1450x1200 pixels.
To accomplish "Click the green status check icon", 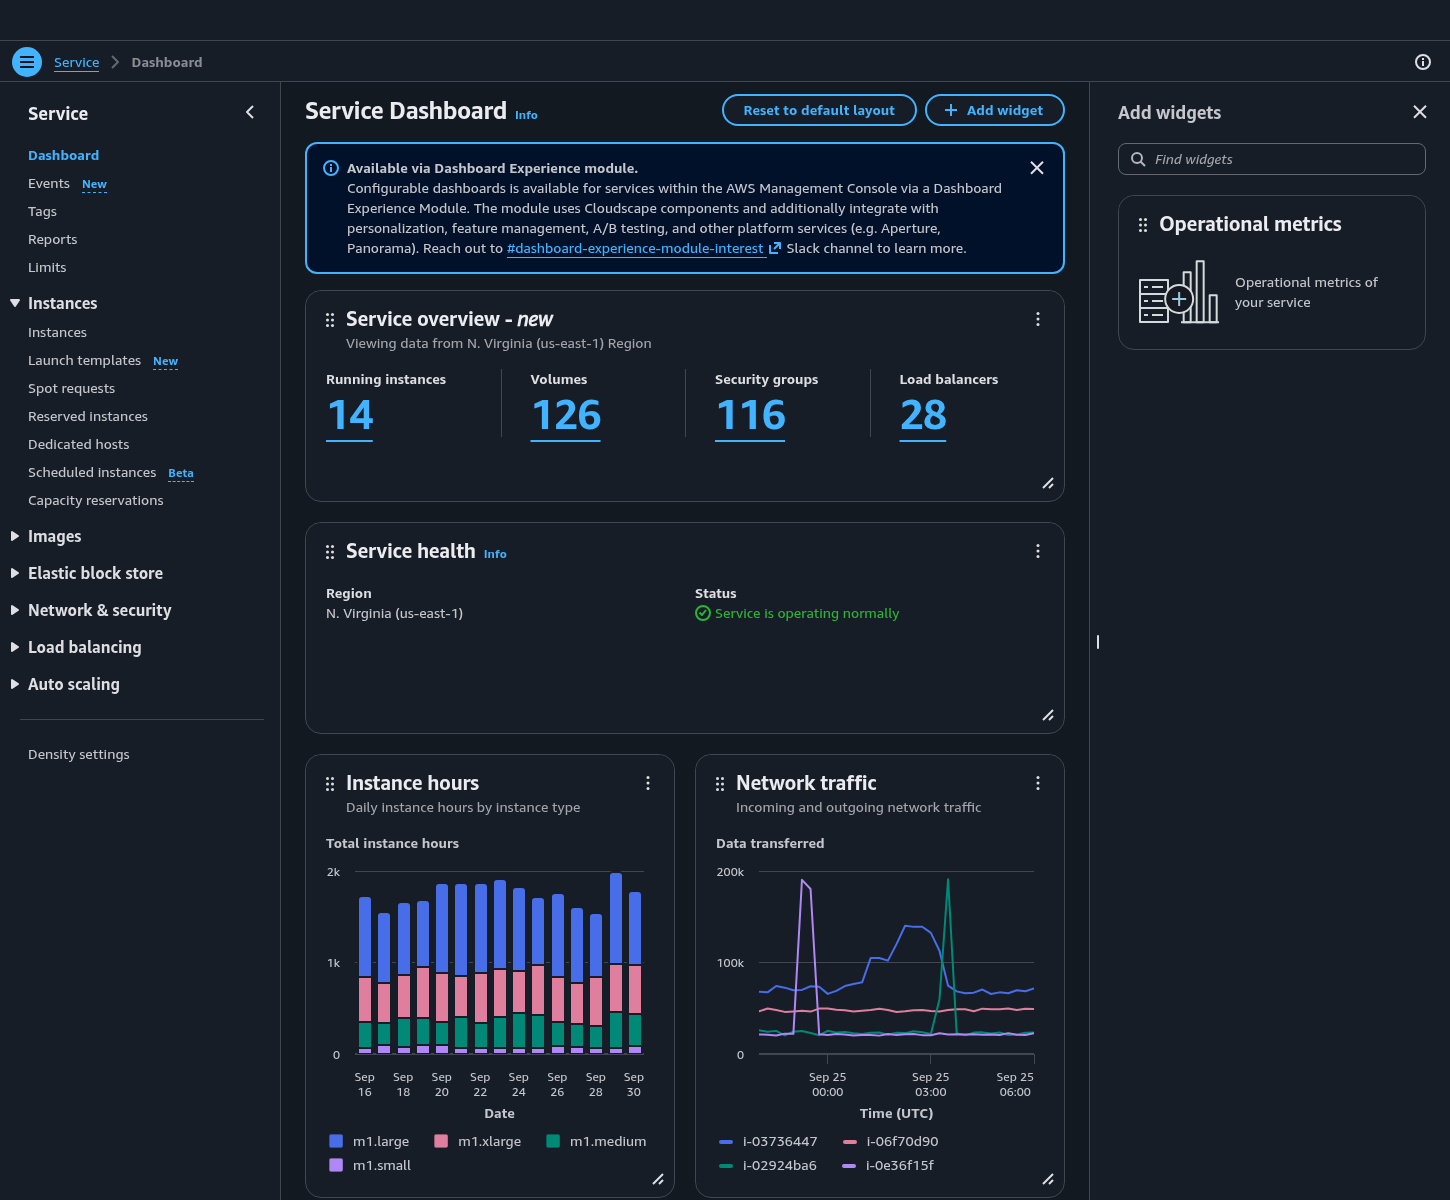I will click(x=703, y=613).
